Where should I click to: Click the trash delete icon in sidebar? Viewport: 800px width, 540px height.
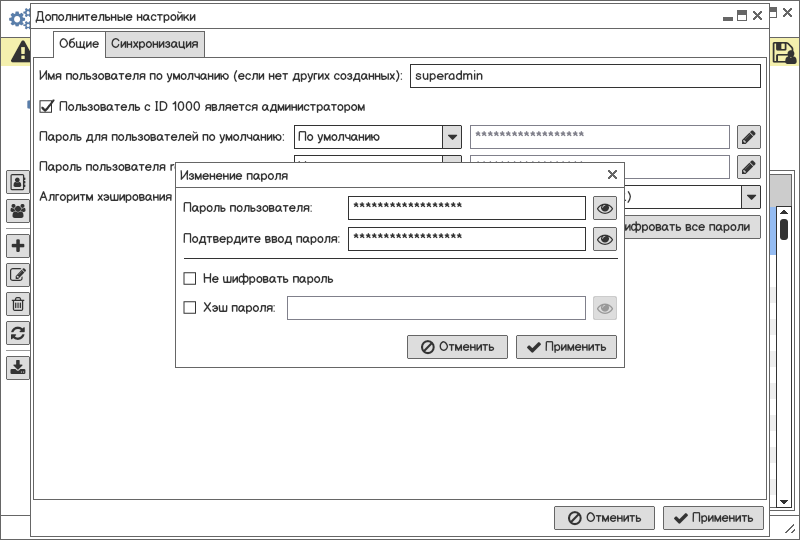click(x=18, y=304)
